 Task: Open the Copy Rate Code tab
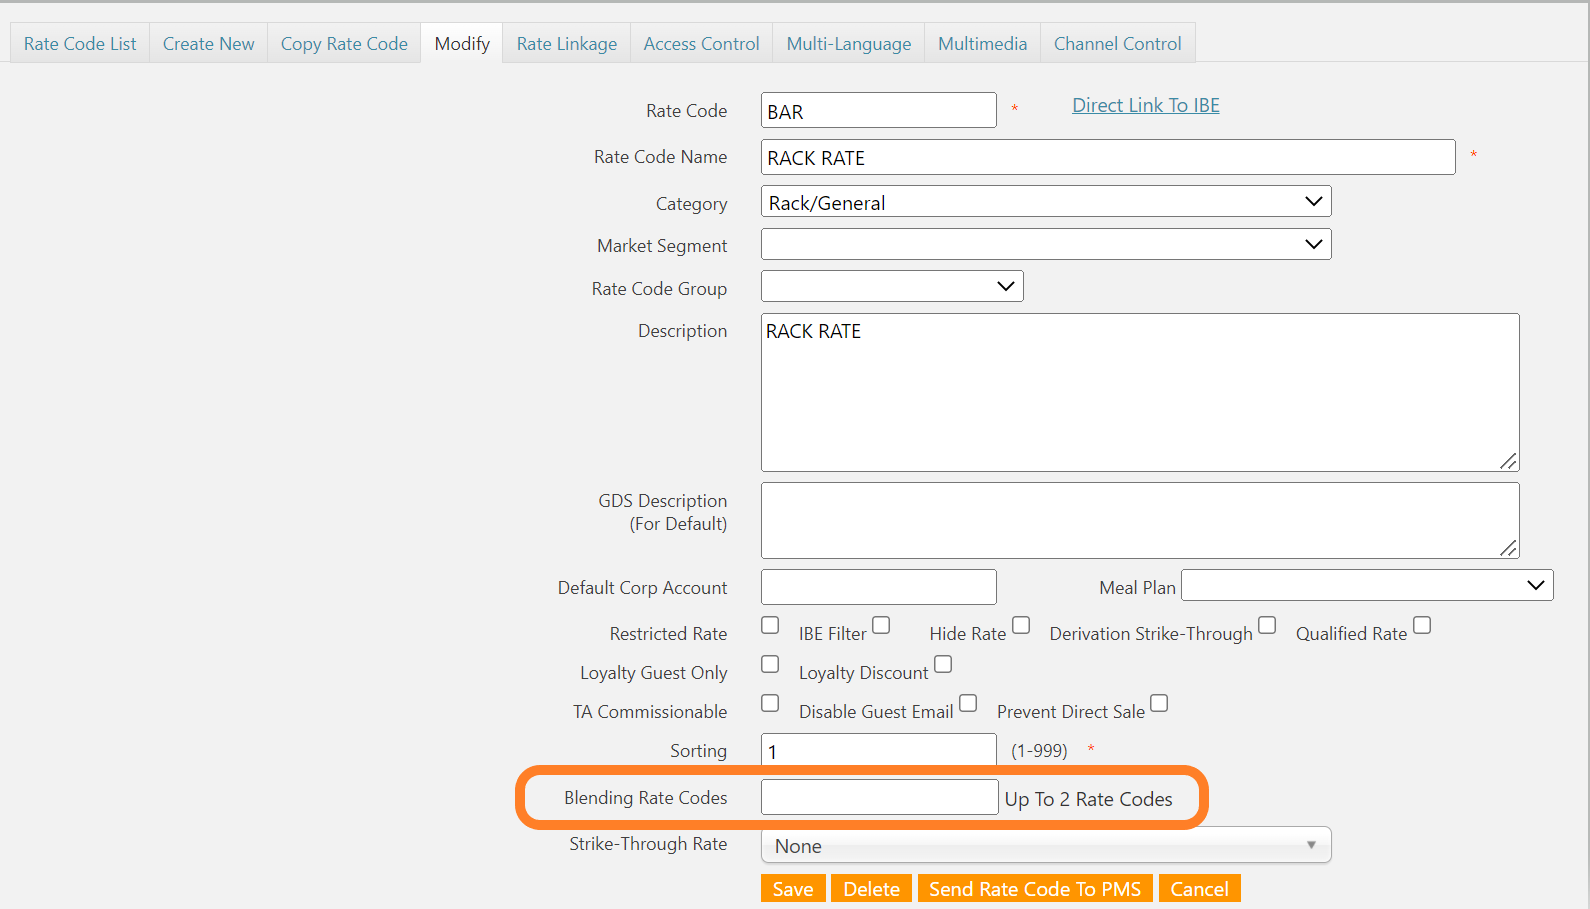(x=344, y=44)
